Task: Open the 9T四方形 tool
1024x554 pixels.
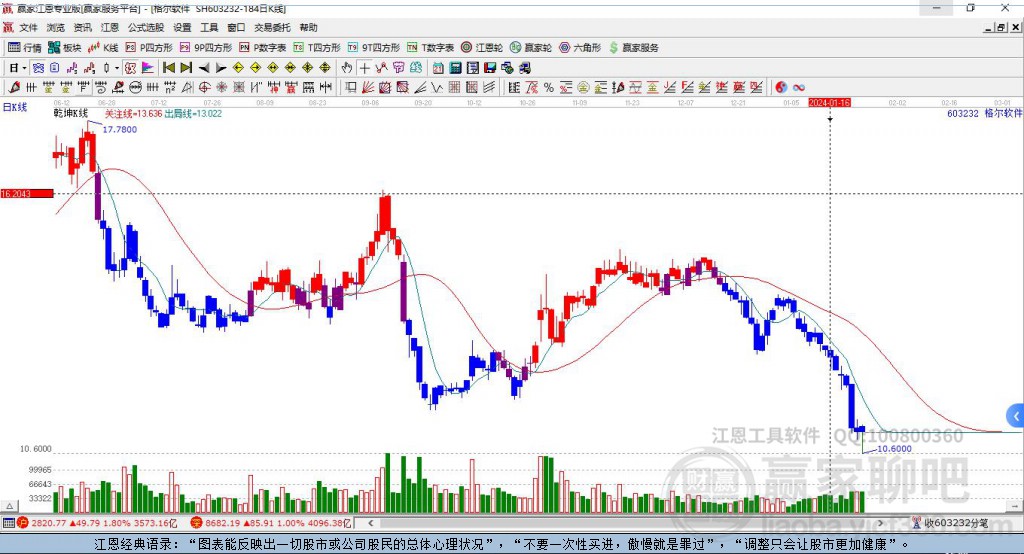Action: [374, 48]
